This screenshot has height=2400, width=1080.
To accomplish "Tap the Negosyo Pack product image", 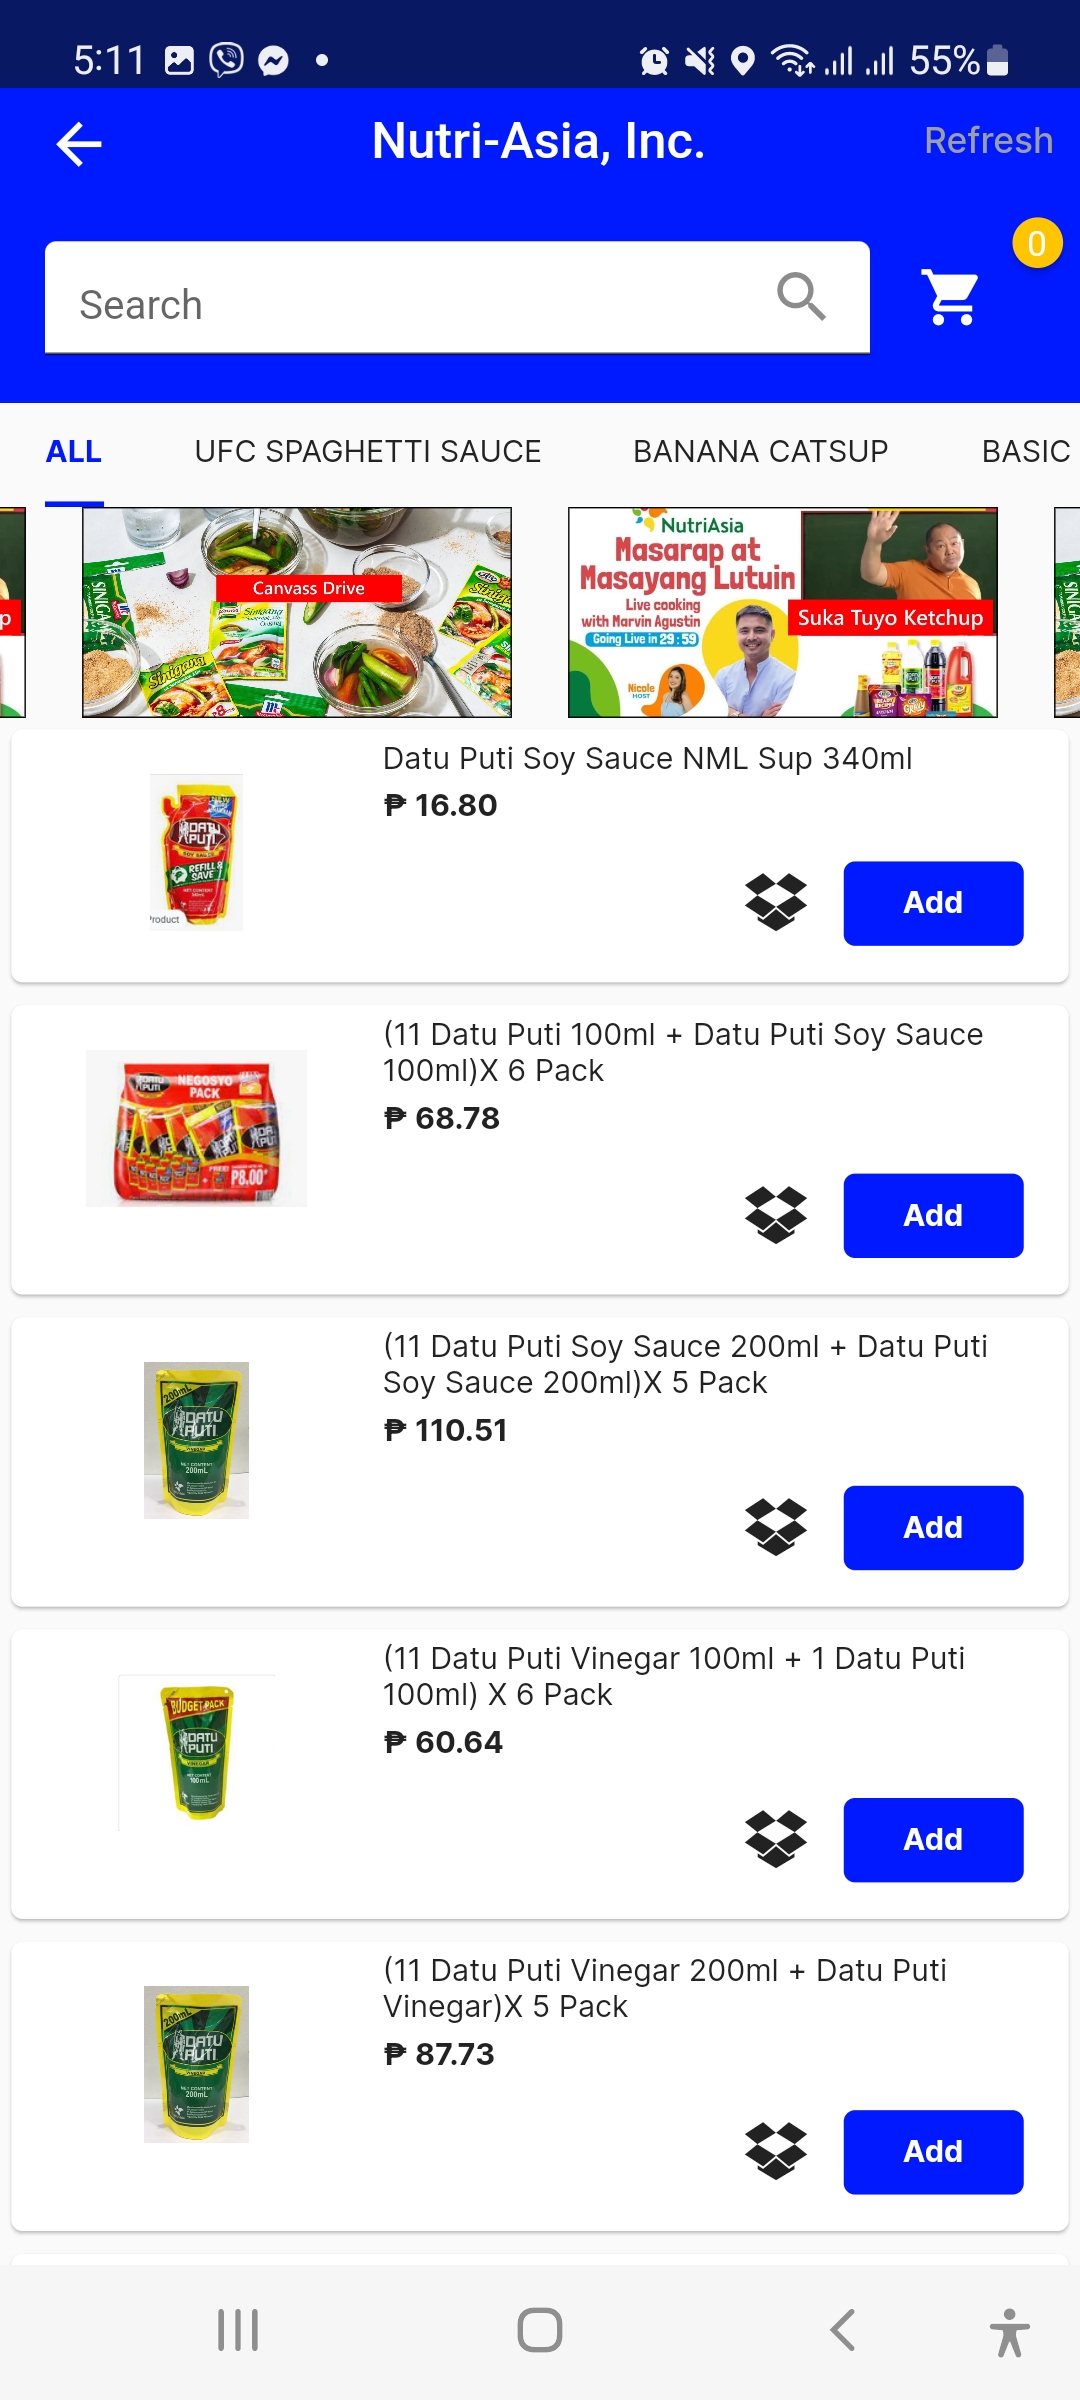I will tap(196, 1128).
